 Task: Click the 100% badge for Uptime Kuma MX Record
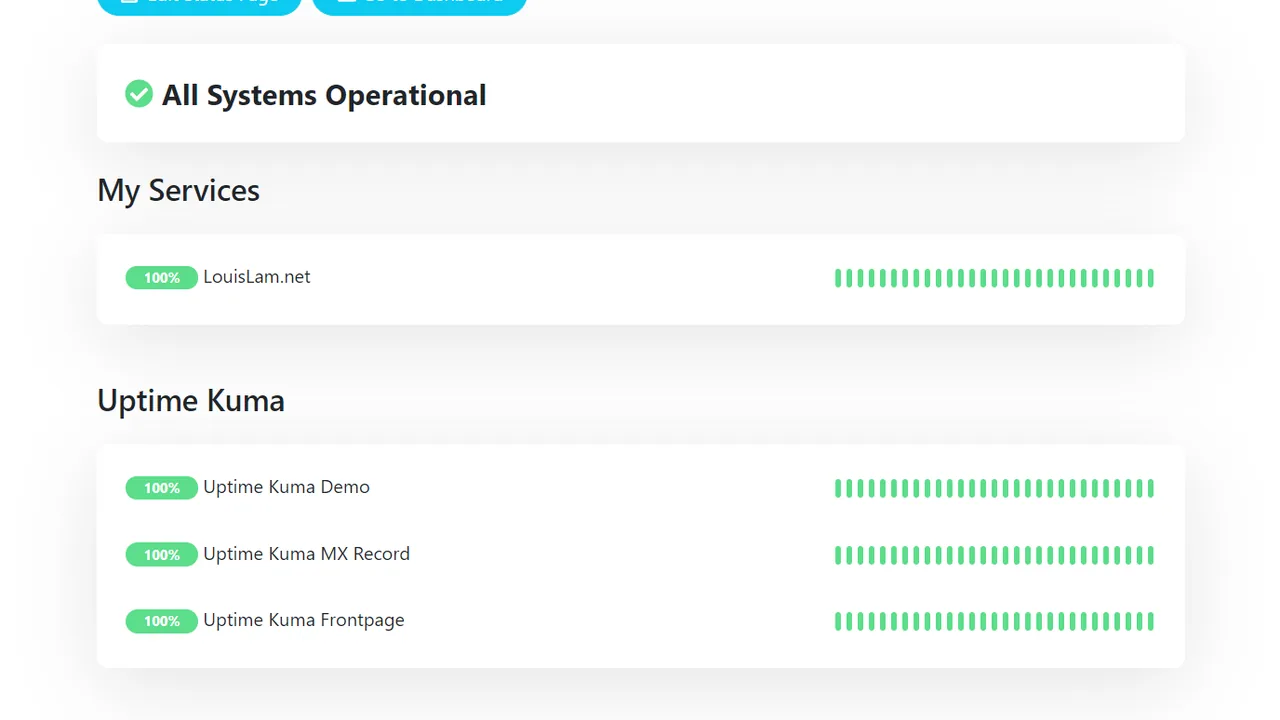(161, 555)
